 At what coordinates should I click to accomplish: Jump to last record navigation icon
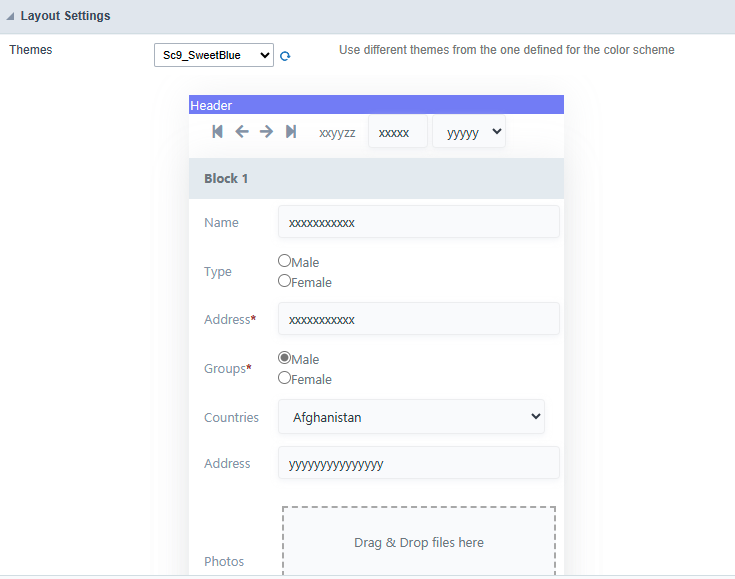tap(291, 132)
